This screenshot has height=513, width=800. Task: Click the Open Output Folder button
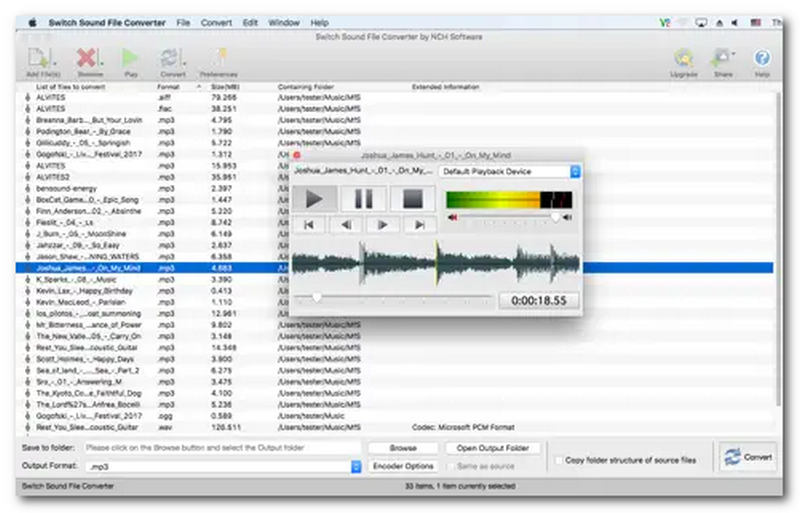coord(492,448)
